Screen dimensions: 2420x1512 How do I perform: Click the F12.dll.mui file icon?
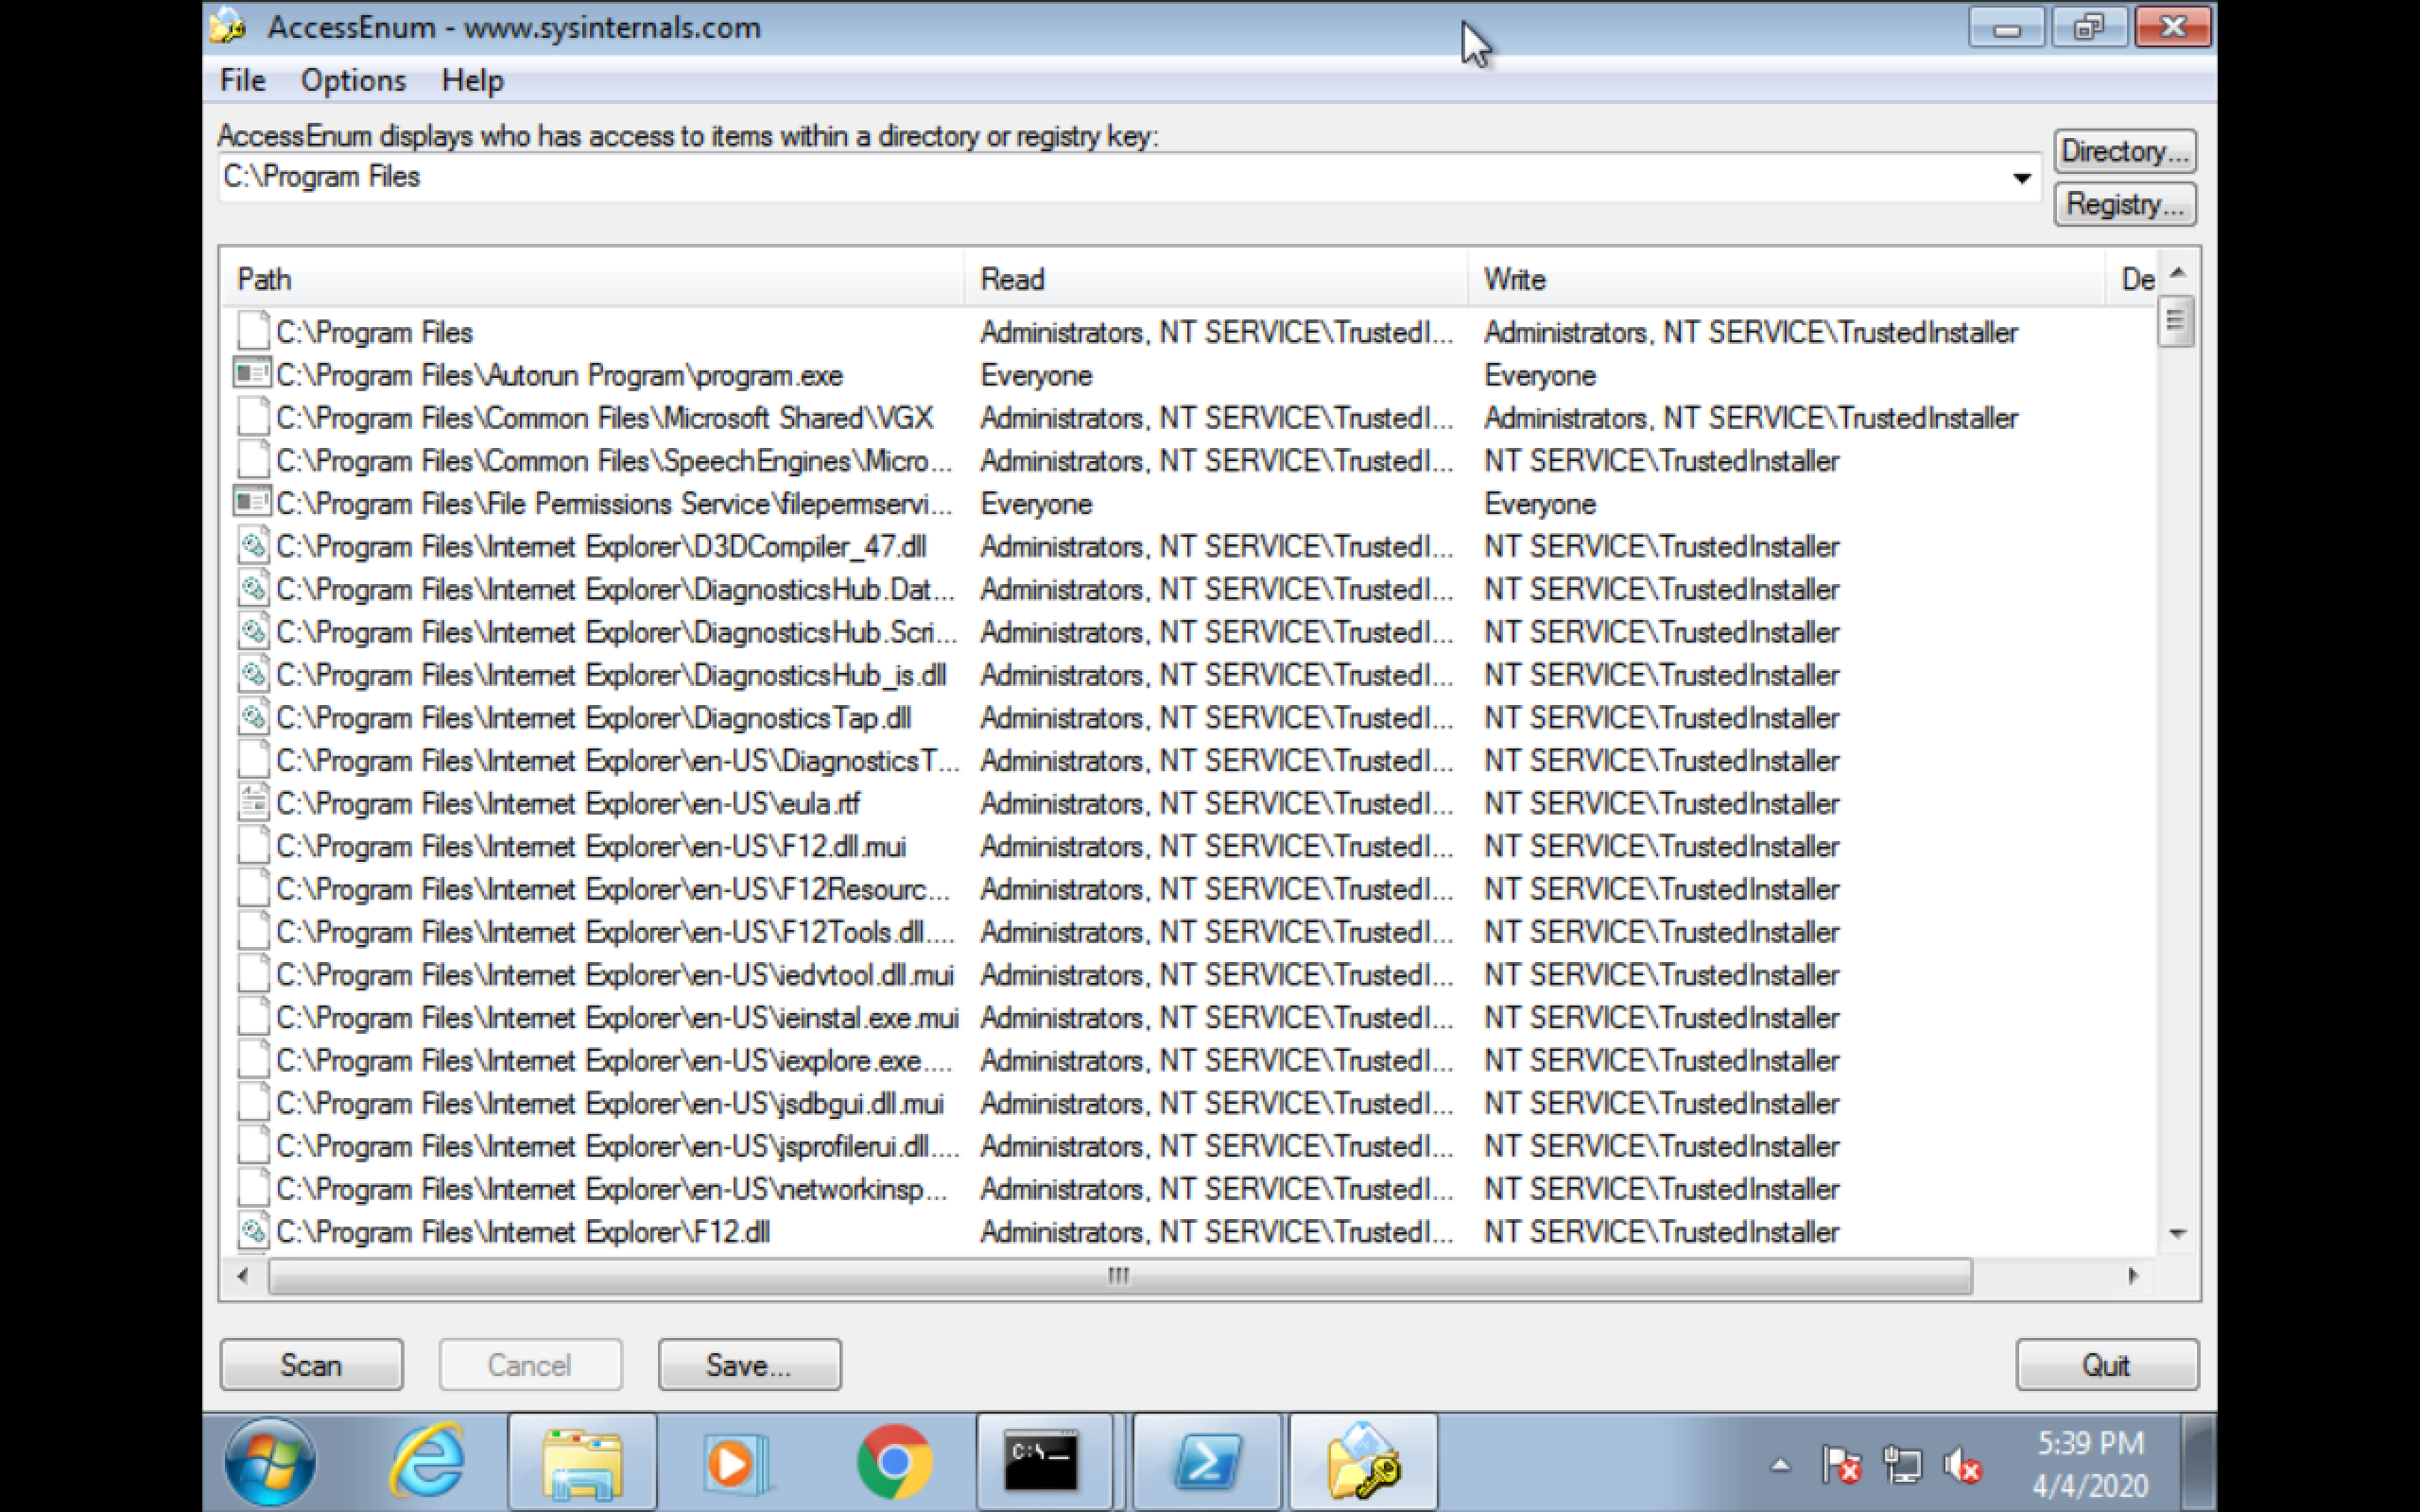pyautogui.click(x=253, y=845)
